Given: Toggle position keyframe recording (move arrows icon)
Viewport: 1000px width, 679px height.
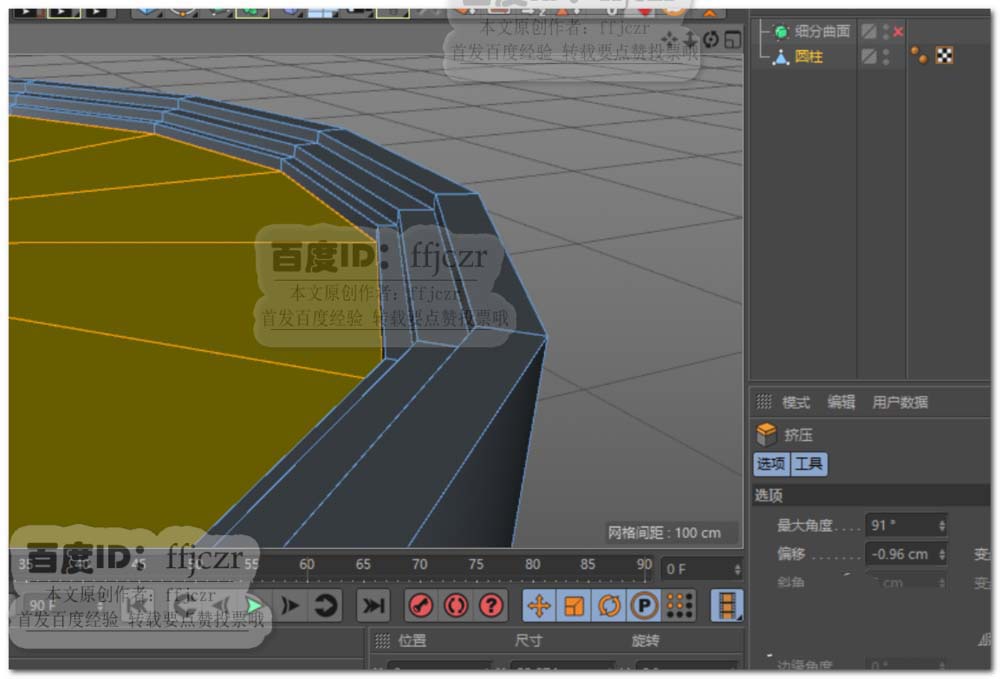Looking at the screenshot, I should pyautogui.click(x=539, y=605).
